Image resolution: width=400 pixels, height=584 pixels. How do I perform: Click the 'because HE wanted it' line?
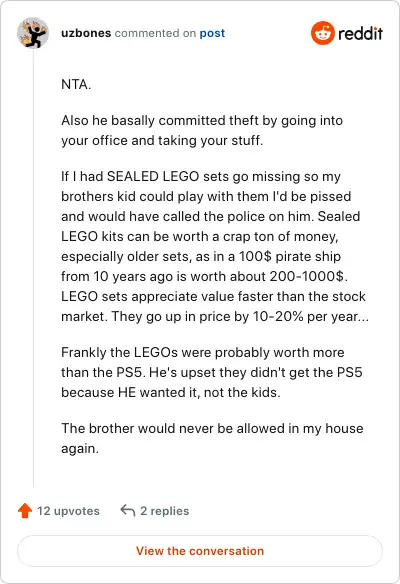tap(171, 393)
